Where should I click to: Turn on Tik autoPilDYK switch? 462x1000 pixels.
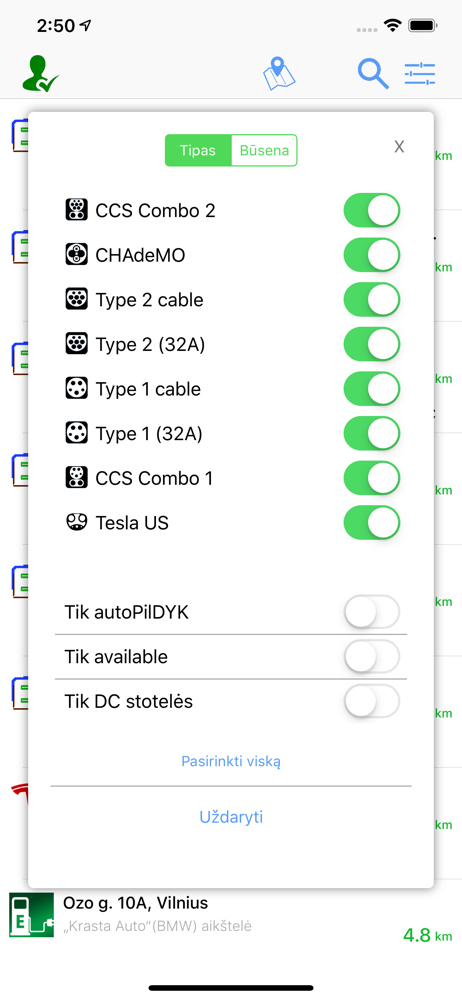[372, 612]
